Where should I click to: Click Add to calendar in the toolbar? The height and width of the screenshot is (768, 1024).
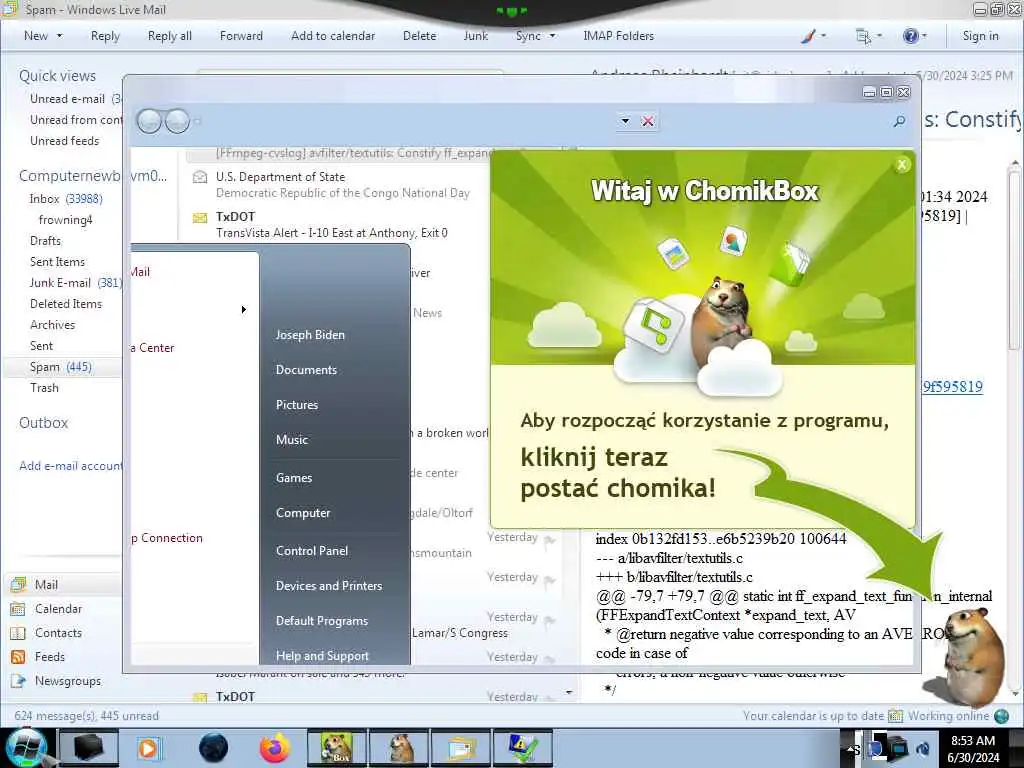point(333,36)
